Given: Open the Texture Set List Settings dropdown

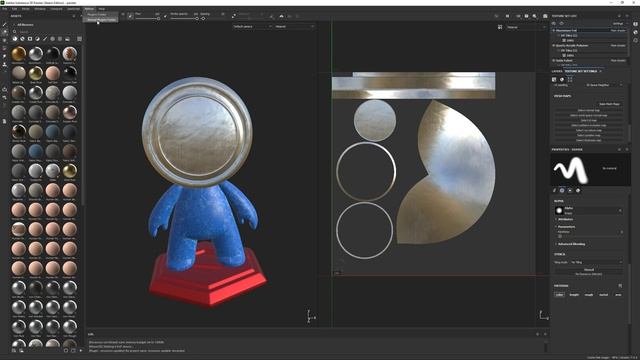Looking at the screenshot, I should coord(619,24).
